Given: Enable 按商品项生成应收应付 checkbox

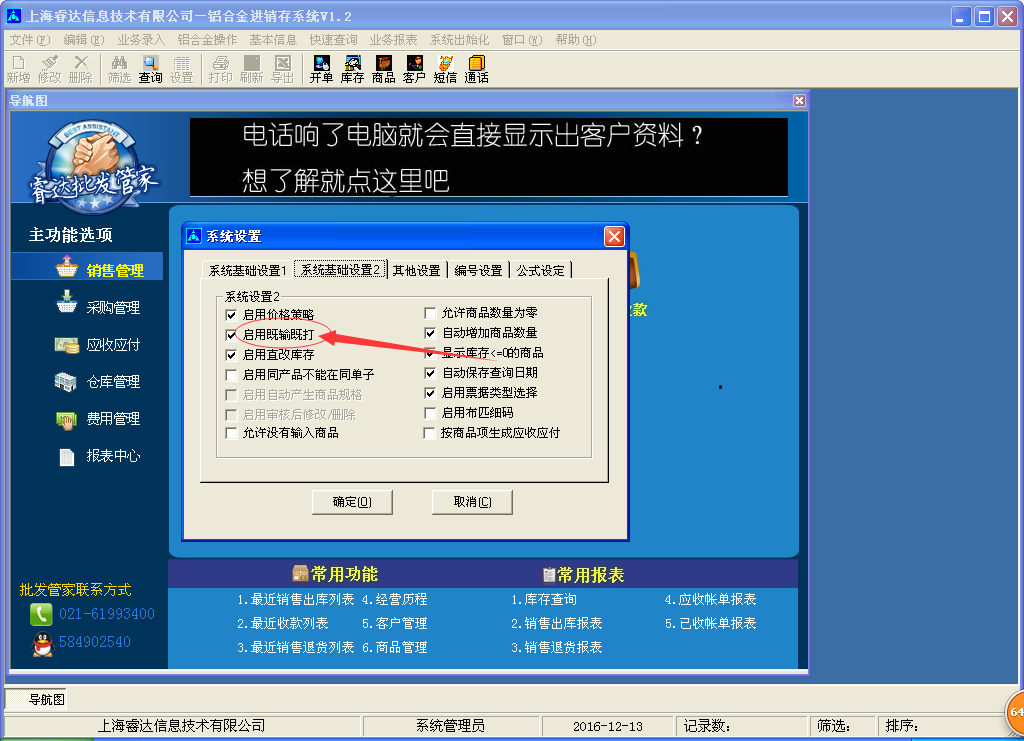Looking at the screenshot, I should pyautogui.click(x=430, y=433).
